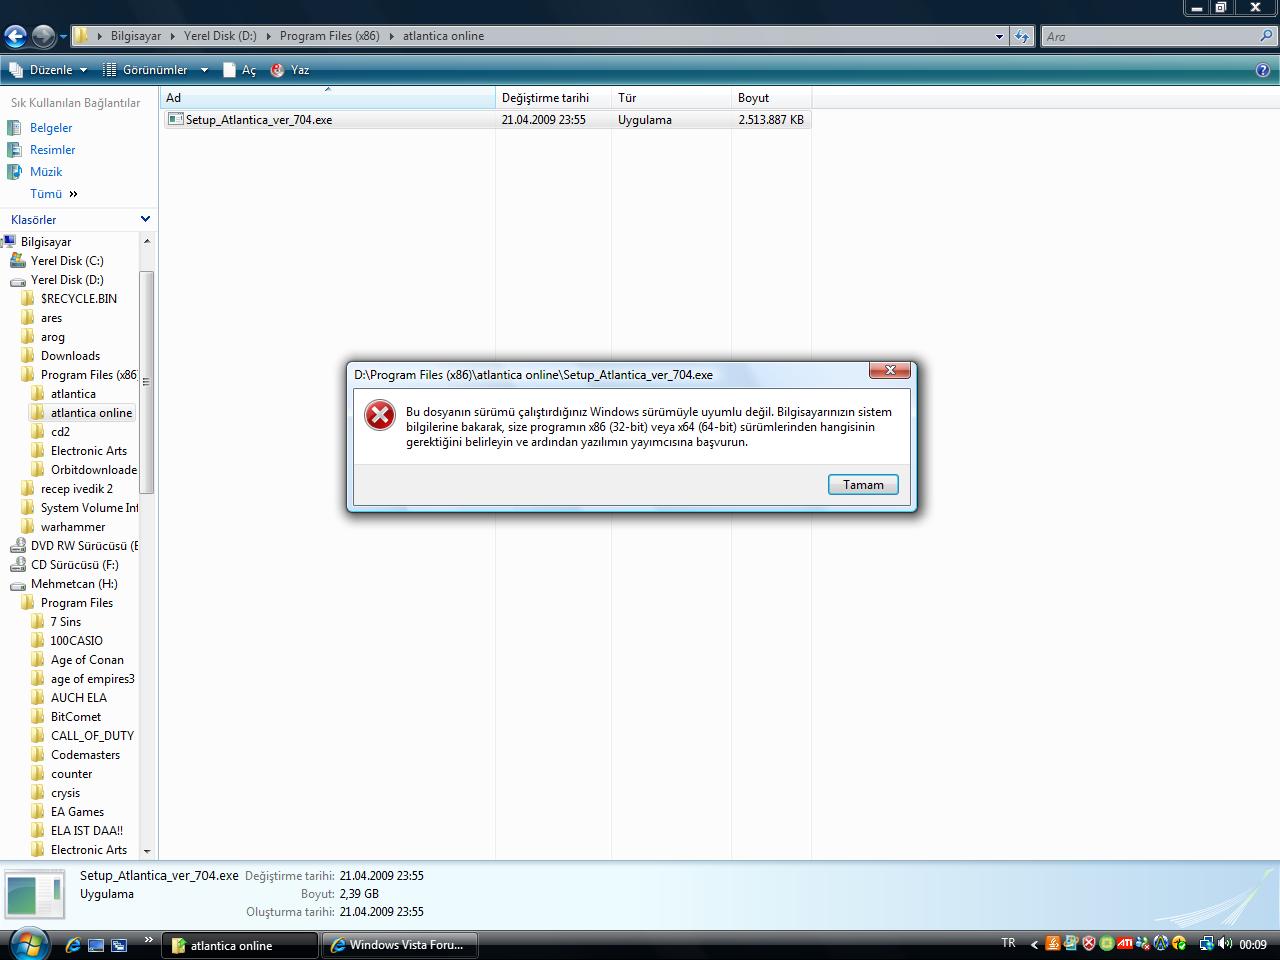Click the TR language indicator

pos(1008,943)
